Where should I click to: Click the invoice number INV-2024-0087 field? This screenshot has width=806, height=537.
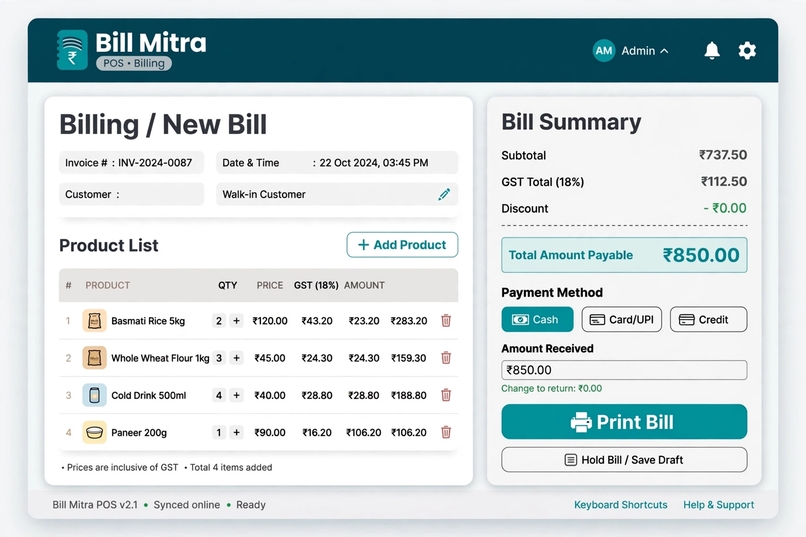click(132, 162)
